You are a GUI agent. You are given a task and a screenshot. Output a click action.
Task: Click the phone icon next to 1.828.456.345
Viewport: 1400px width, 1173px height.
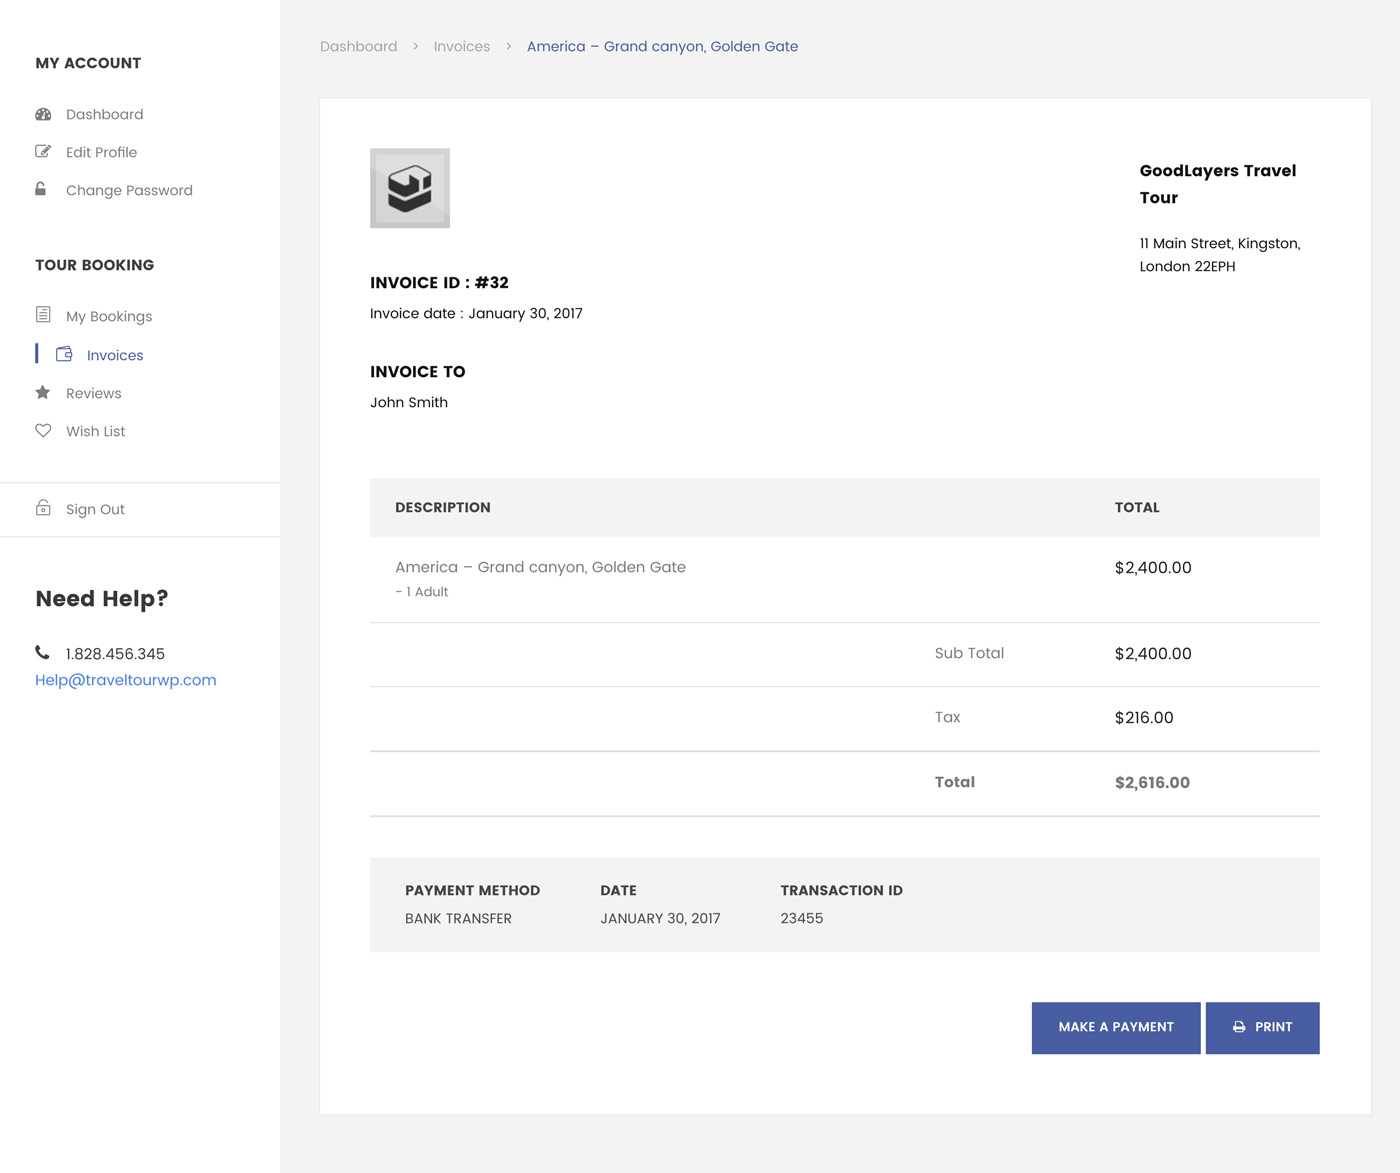point(41,652)
